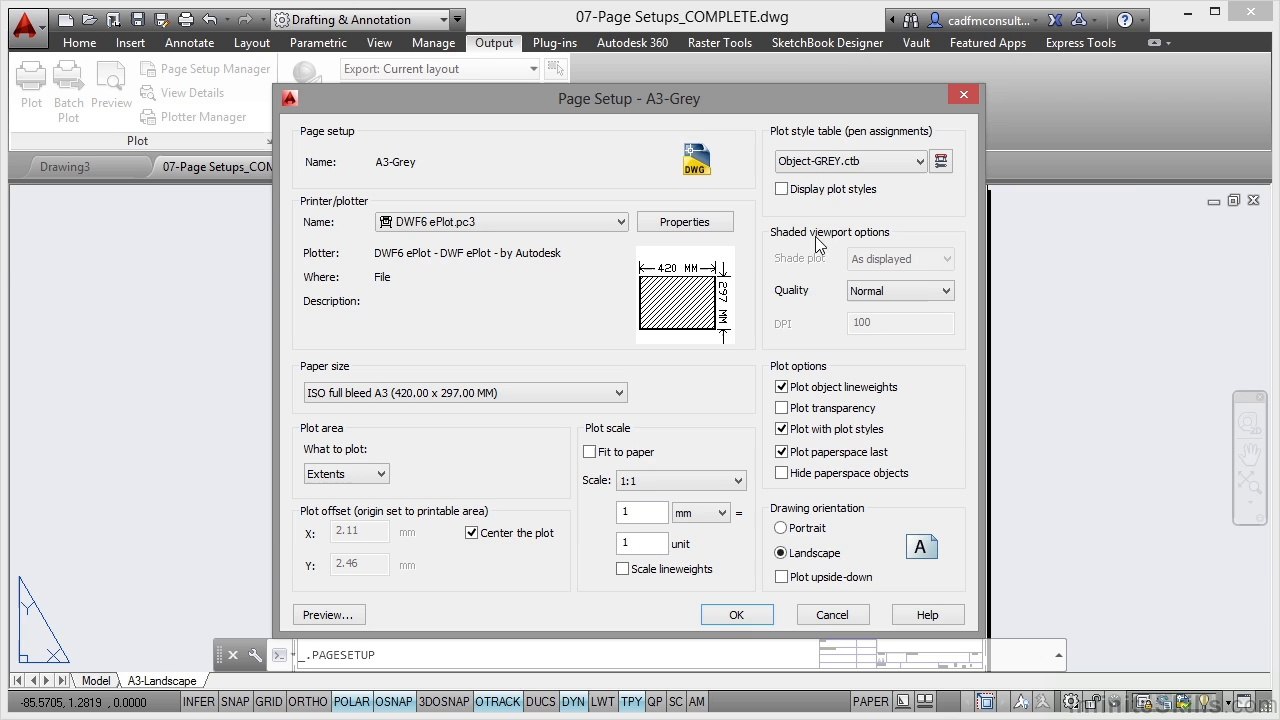Open the plot Scale 1:1 dropdown

coord(681,481)
